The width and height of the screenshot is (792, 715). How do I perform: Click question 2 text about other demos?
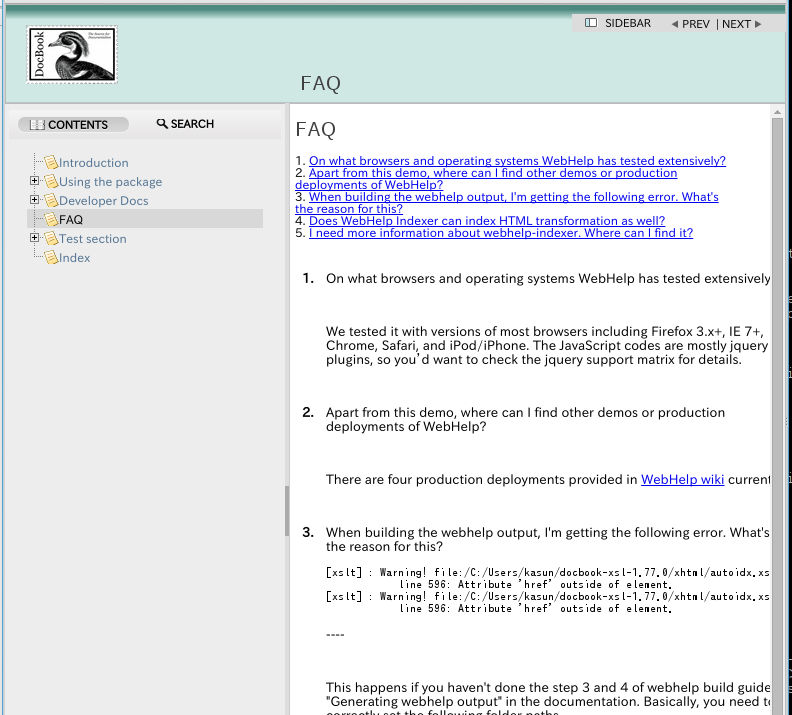[525, 419]
